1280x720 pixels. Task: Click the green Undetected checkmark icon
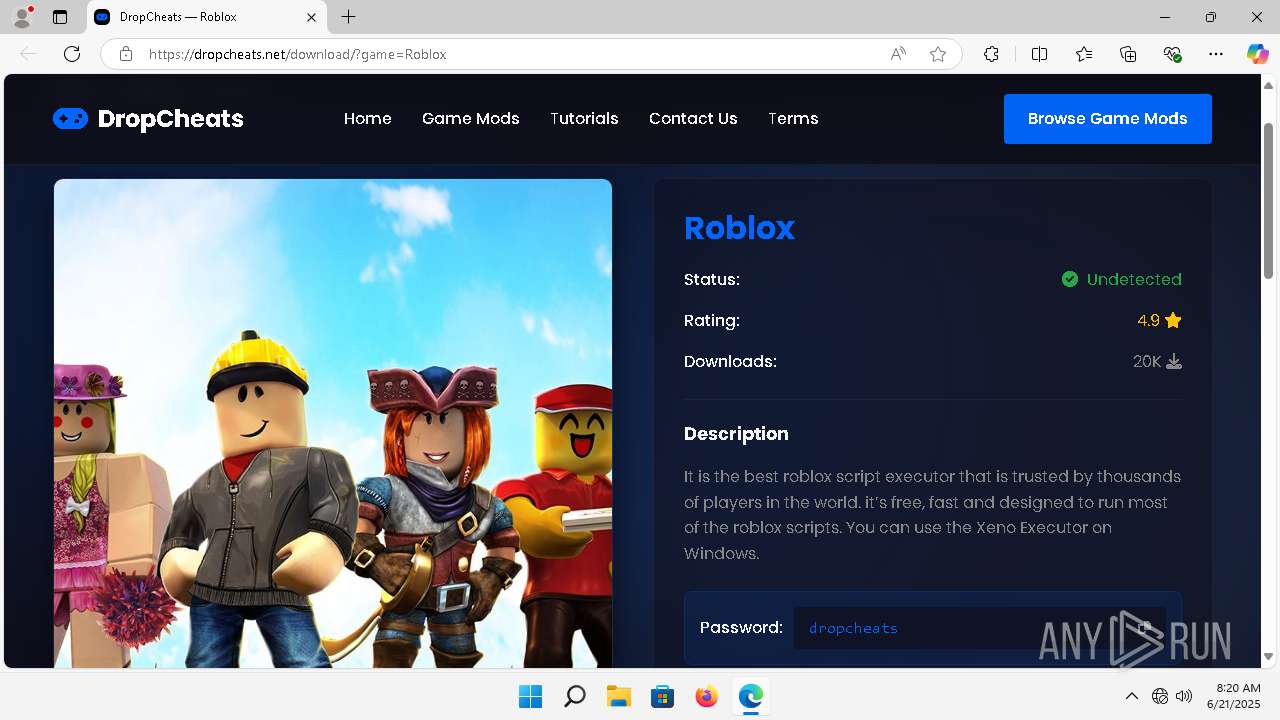(x=1070, y=279)
